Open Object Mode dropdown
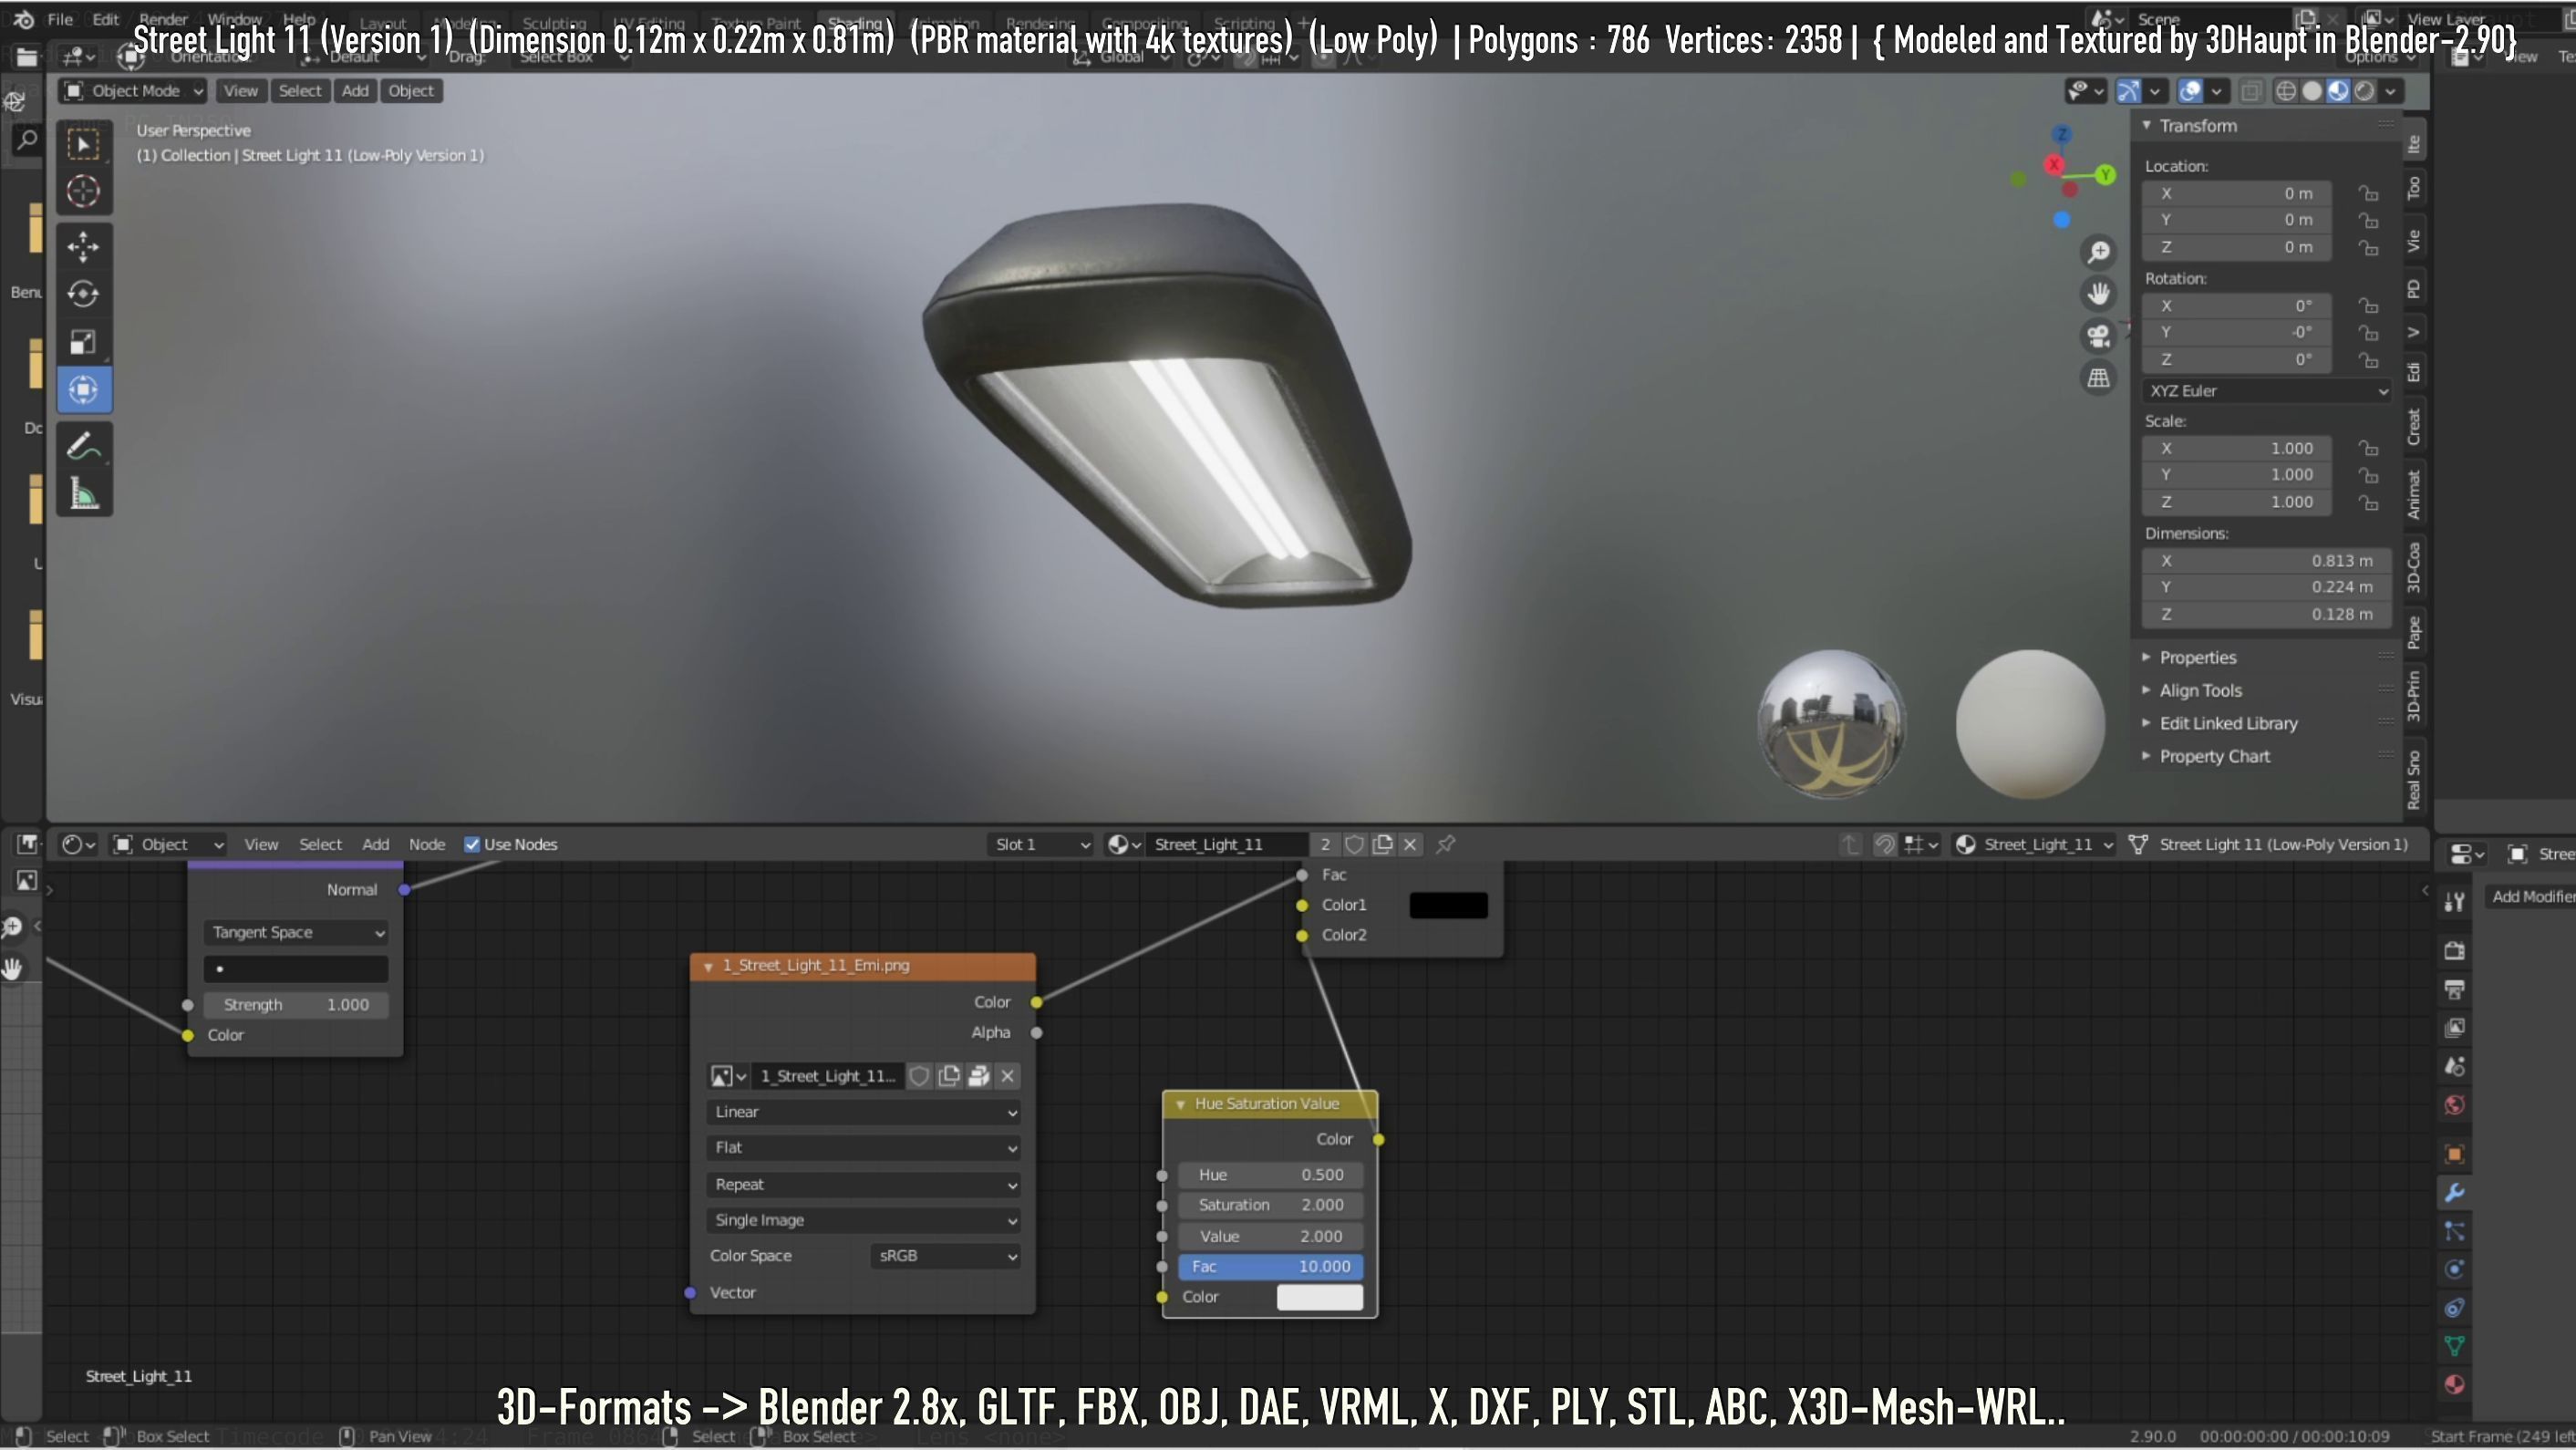This screenshot has width=2576, height=1450. coord(133,91)
